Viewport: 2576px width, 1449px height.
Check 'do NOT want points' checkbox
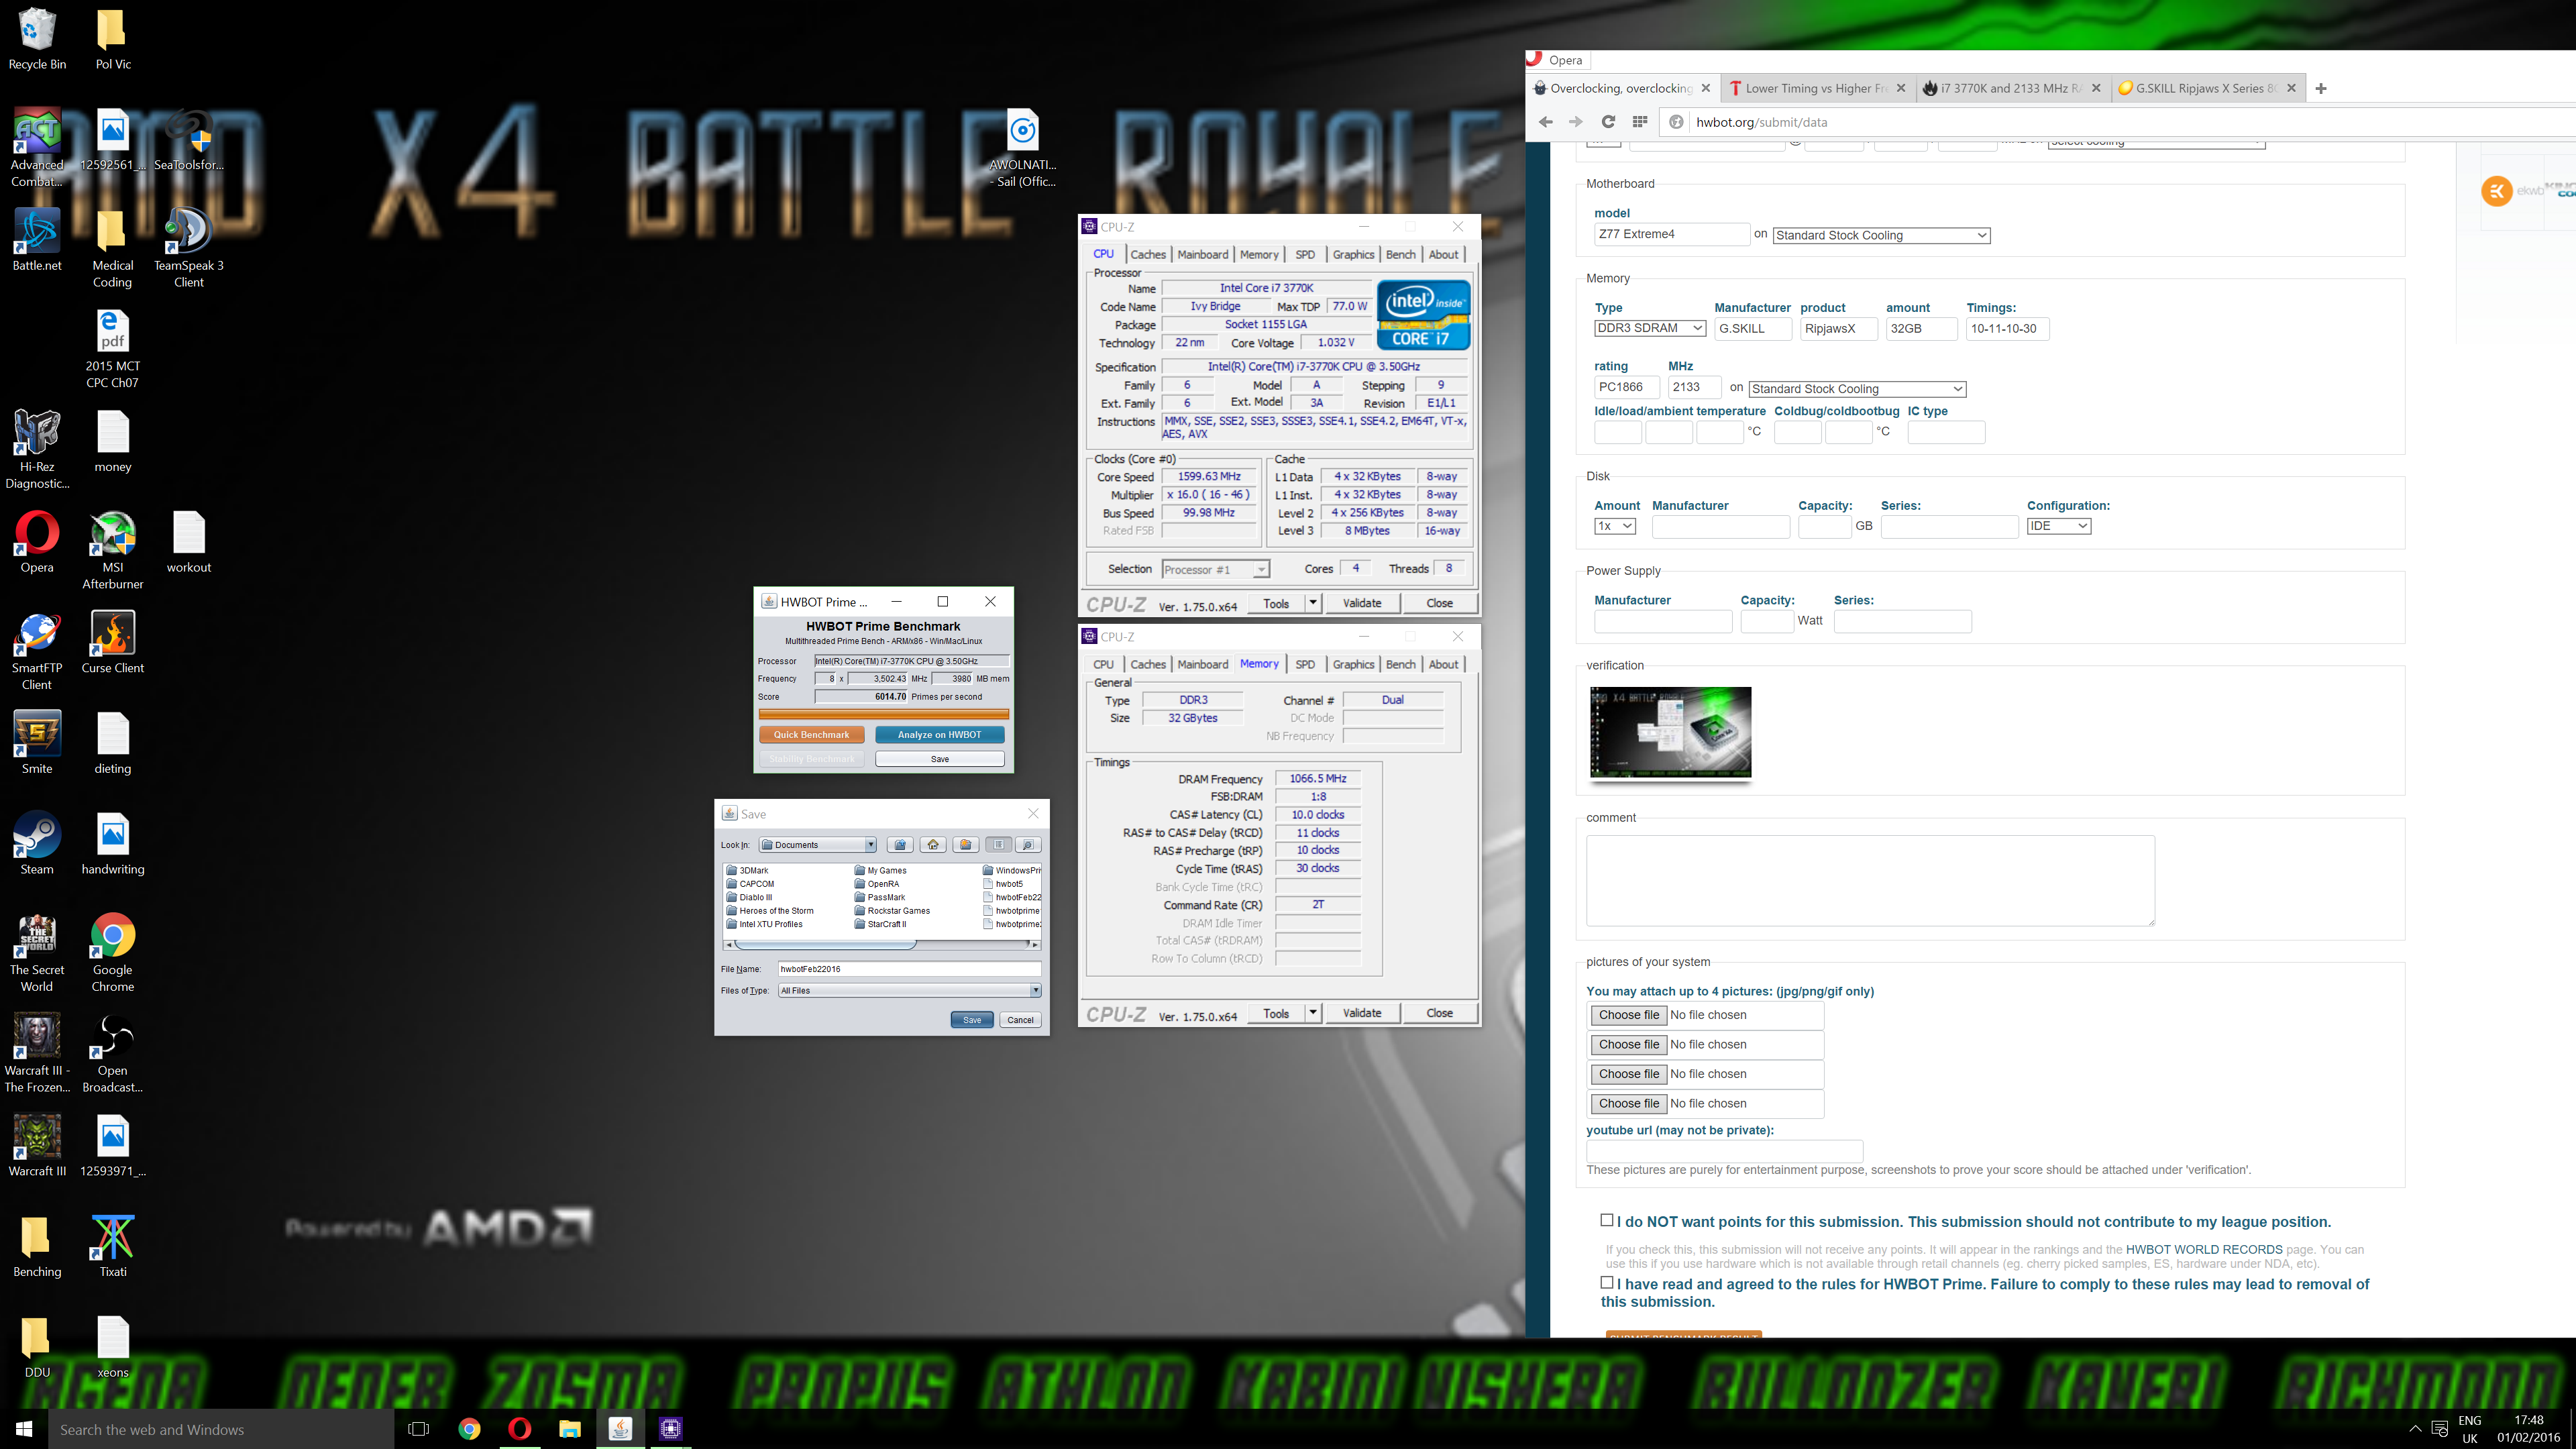pos(1607,1220)
